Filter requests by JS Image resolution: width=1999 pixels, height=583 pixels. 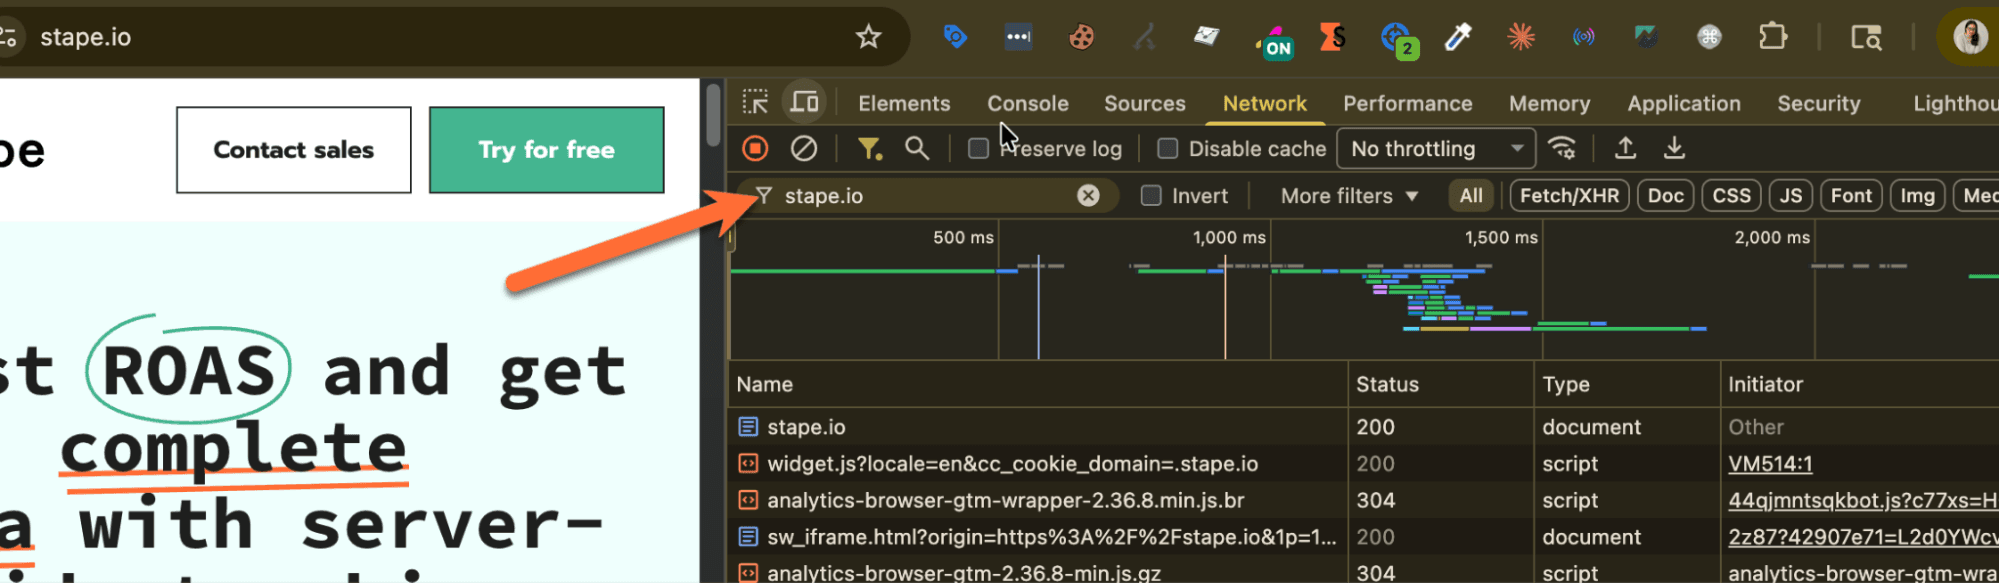click(1791, 196)
